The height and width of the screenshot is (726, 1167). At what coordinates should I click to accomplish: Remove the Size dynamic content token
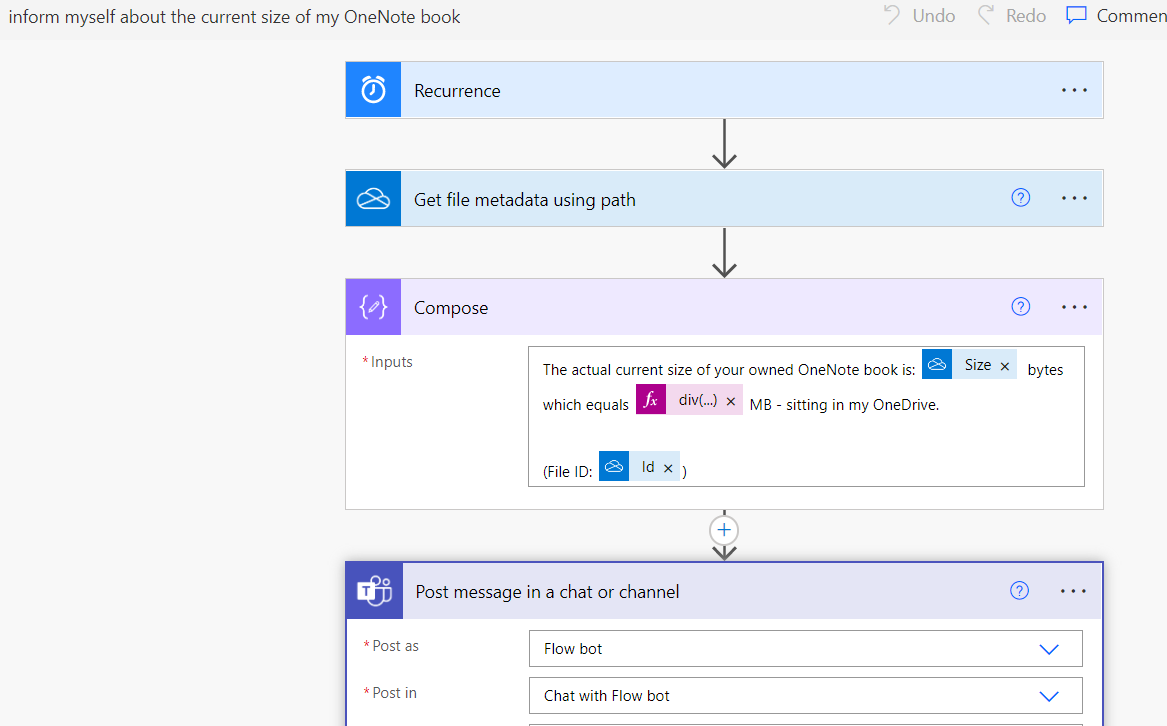click(1005, 366)
